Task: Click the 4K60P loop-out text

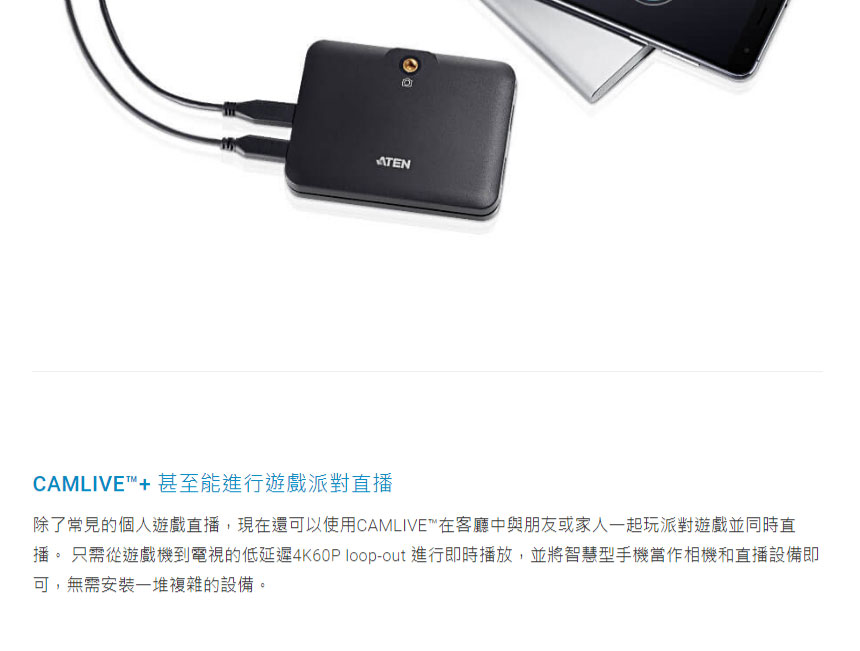Action: click(349, 555)
